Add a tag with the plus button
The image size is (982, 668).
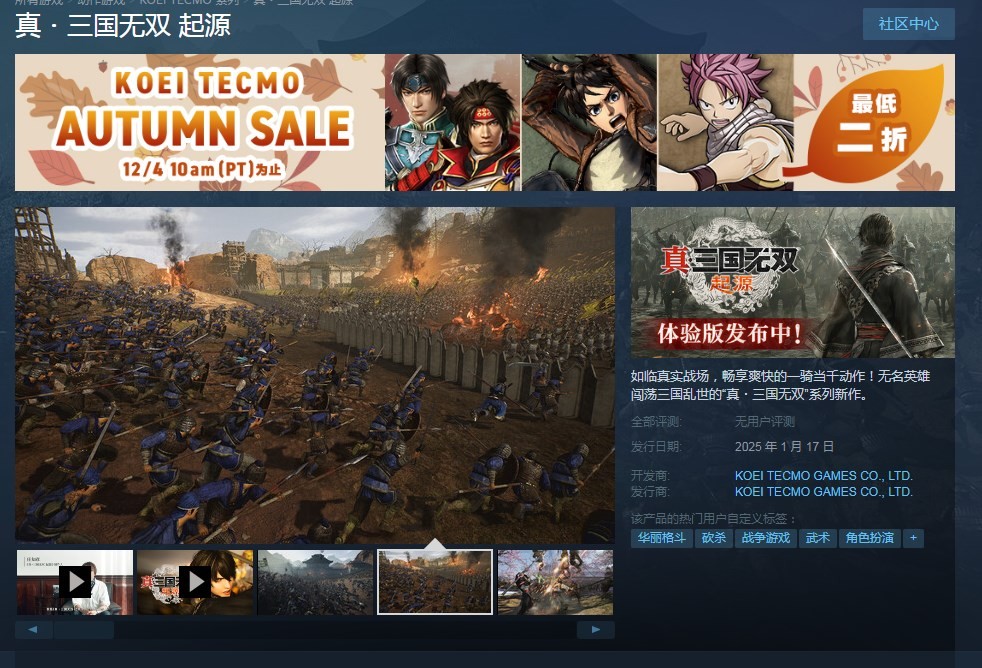tap(913, 538)
